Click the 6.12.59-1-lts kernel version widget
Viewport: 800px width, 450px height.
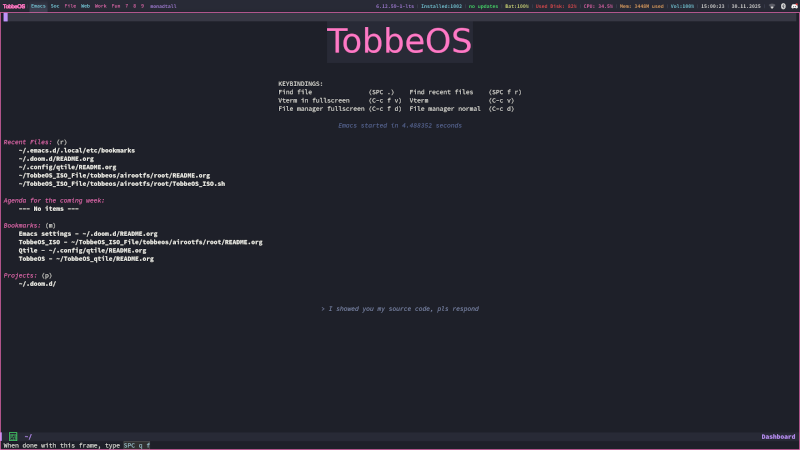pyautogui.click(x=395, y=6)
